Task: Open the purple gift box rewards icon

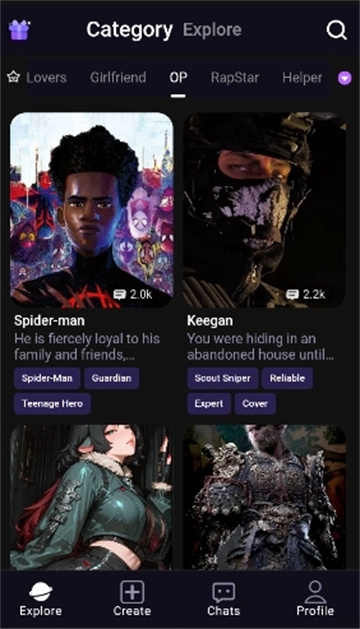Action: (19, 30)
